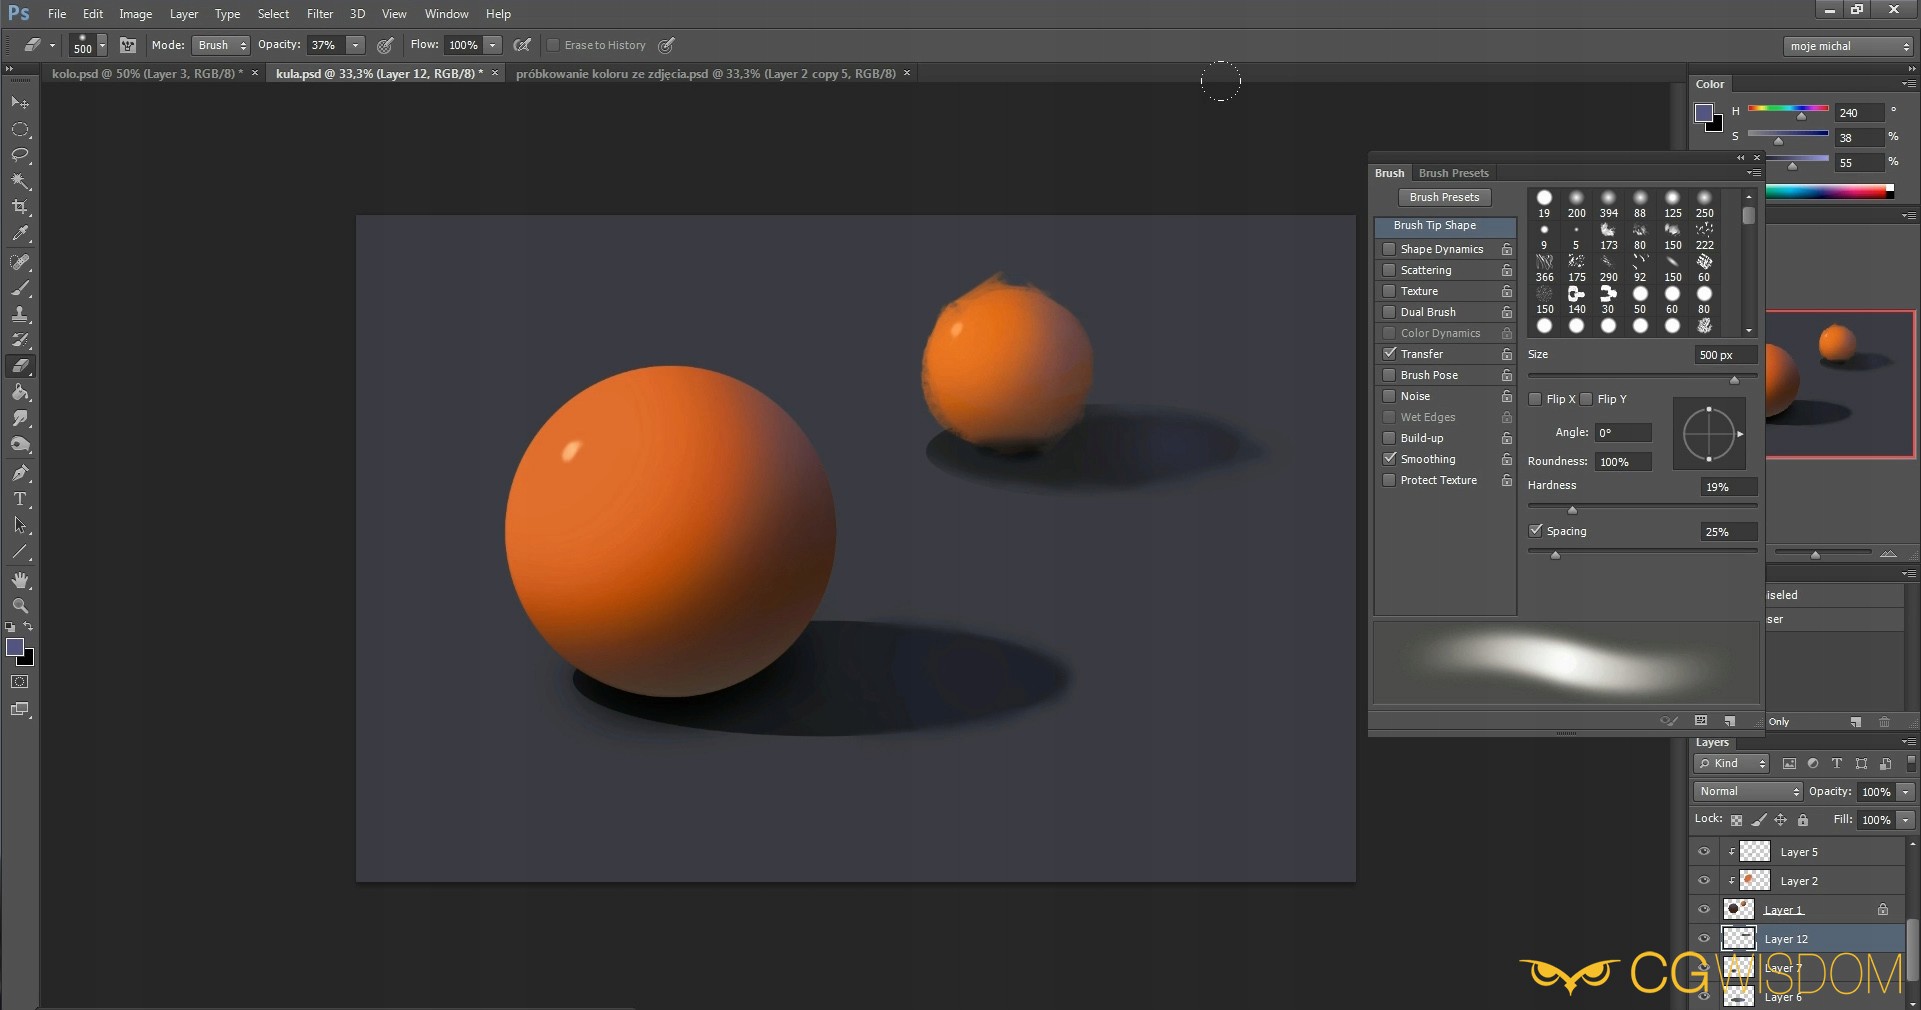
Task: Select the Lasso tool
Action: (x=20, y=155)
